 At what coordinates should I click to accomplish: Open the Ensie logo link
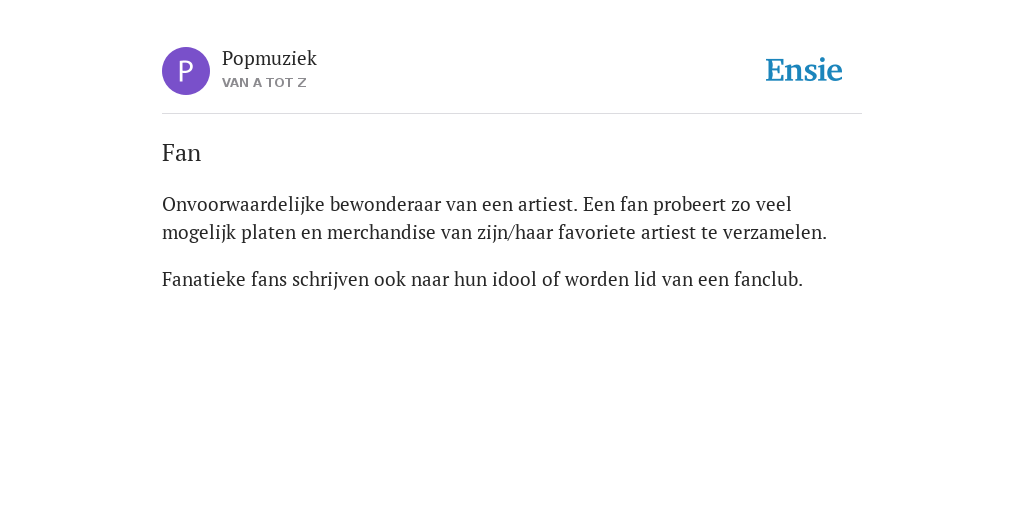[804, 71]
